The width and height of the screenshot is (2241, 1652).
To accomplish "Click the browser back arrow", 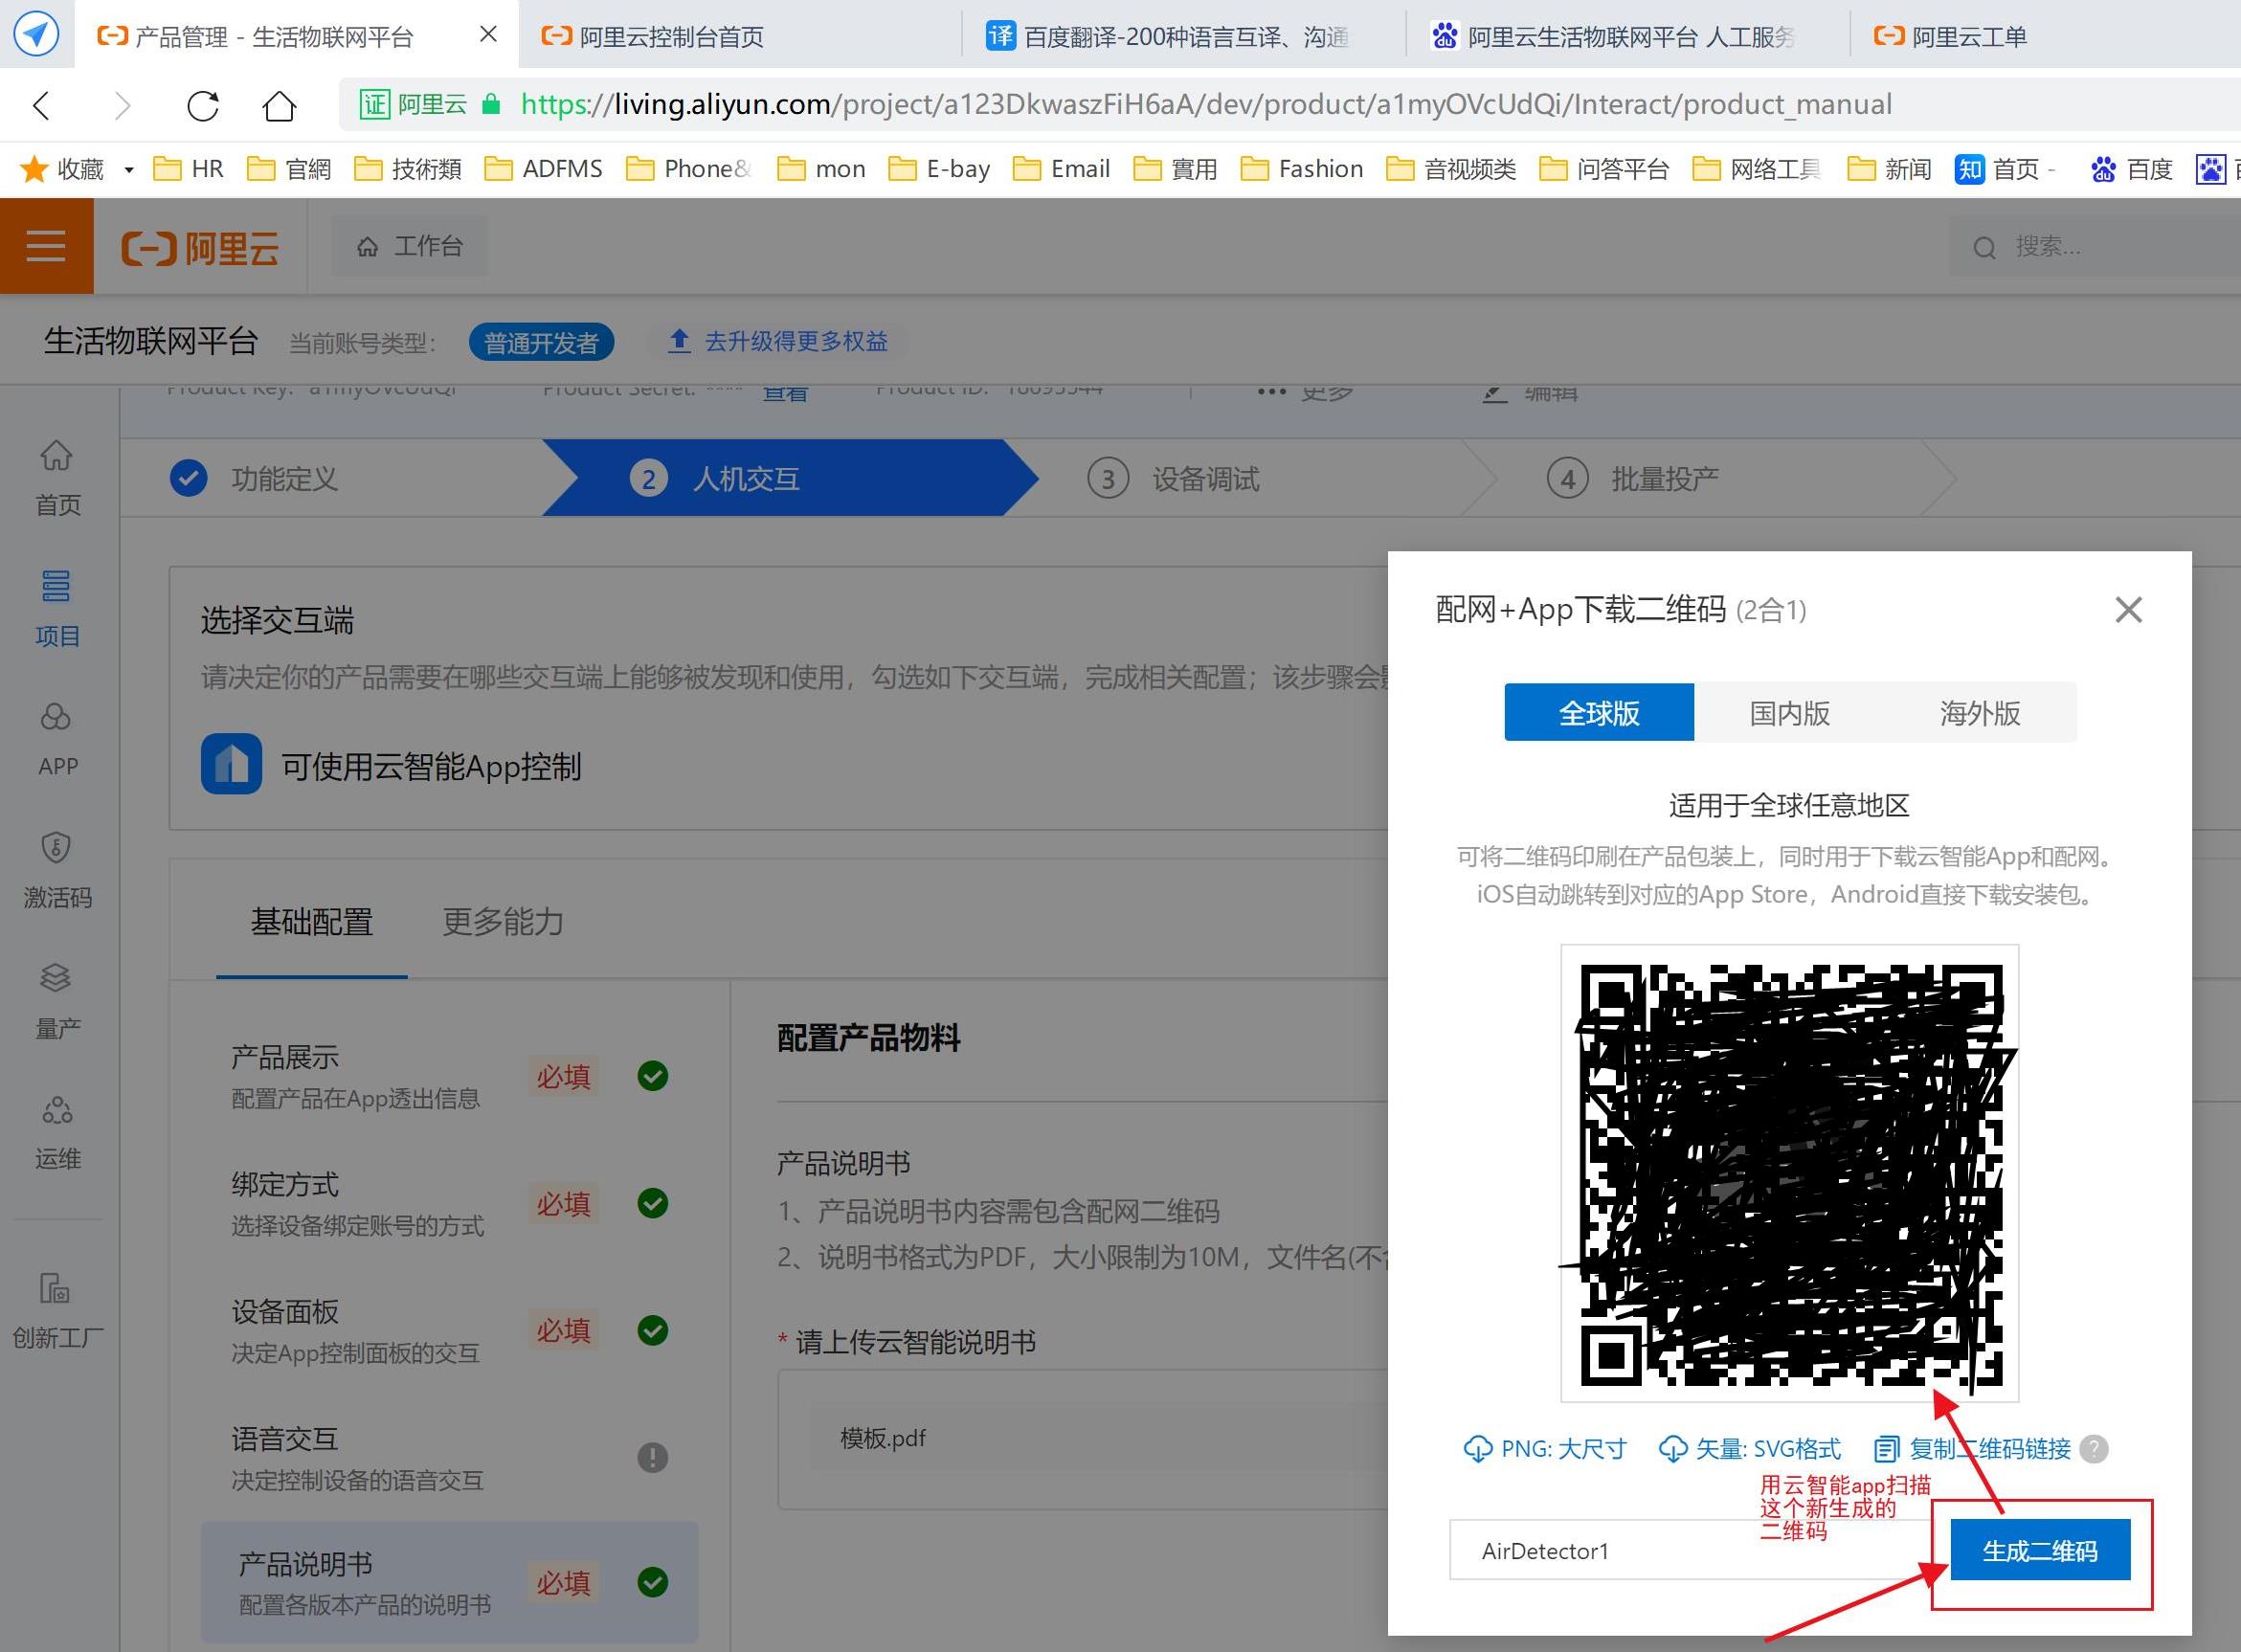I will pyautogui.click(x=41, y=105).
